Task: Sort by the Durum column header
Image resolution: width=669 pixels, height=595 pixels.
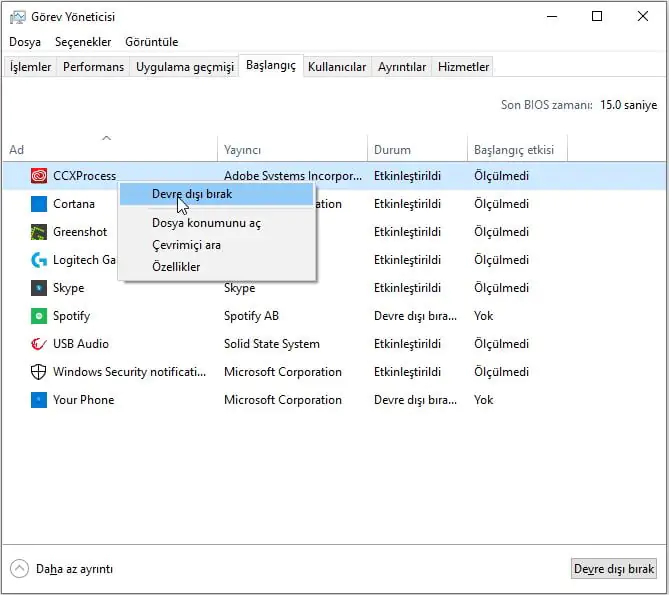Action: pos(417,150)
